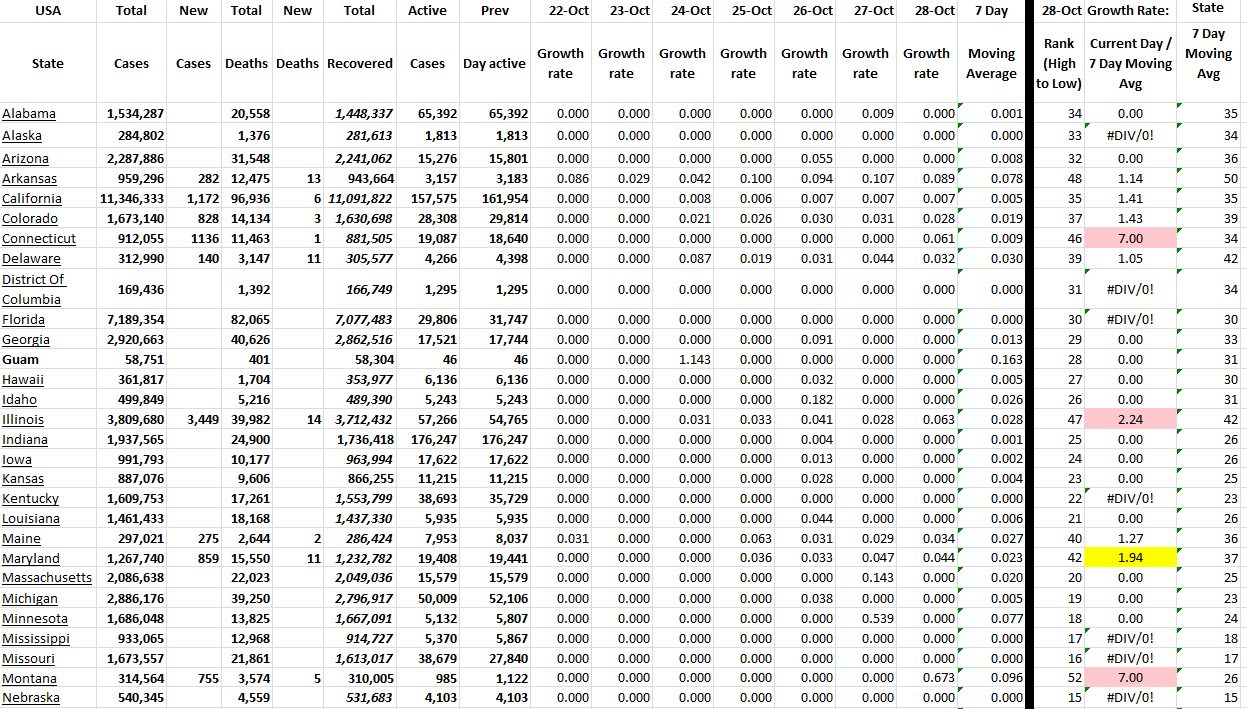This screenshot has width=1247, height=709.
Task: Open the Florida state link
Action: point(25,319)
